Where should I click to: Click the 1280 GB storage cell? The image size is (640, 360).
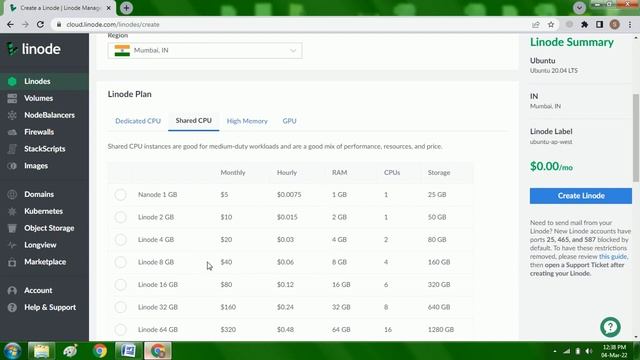click(x=441, y=329)
